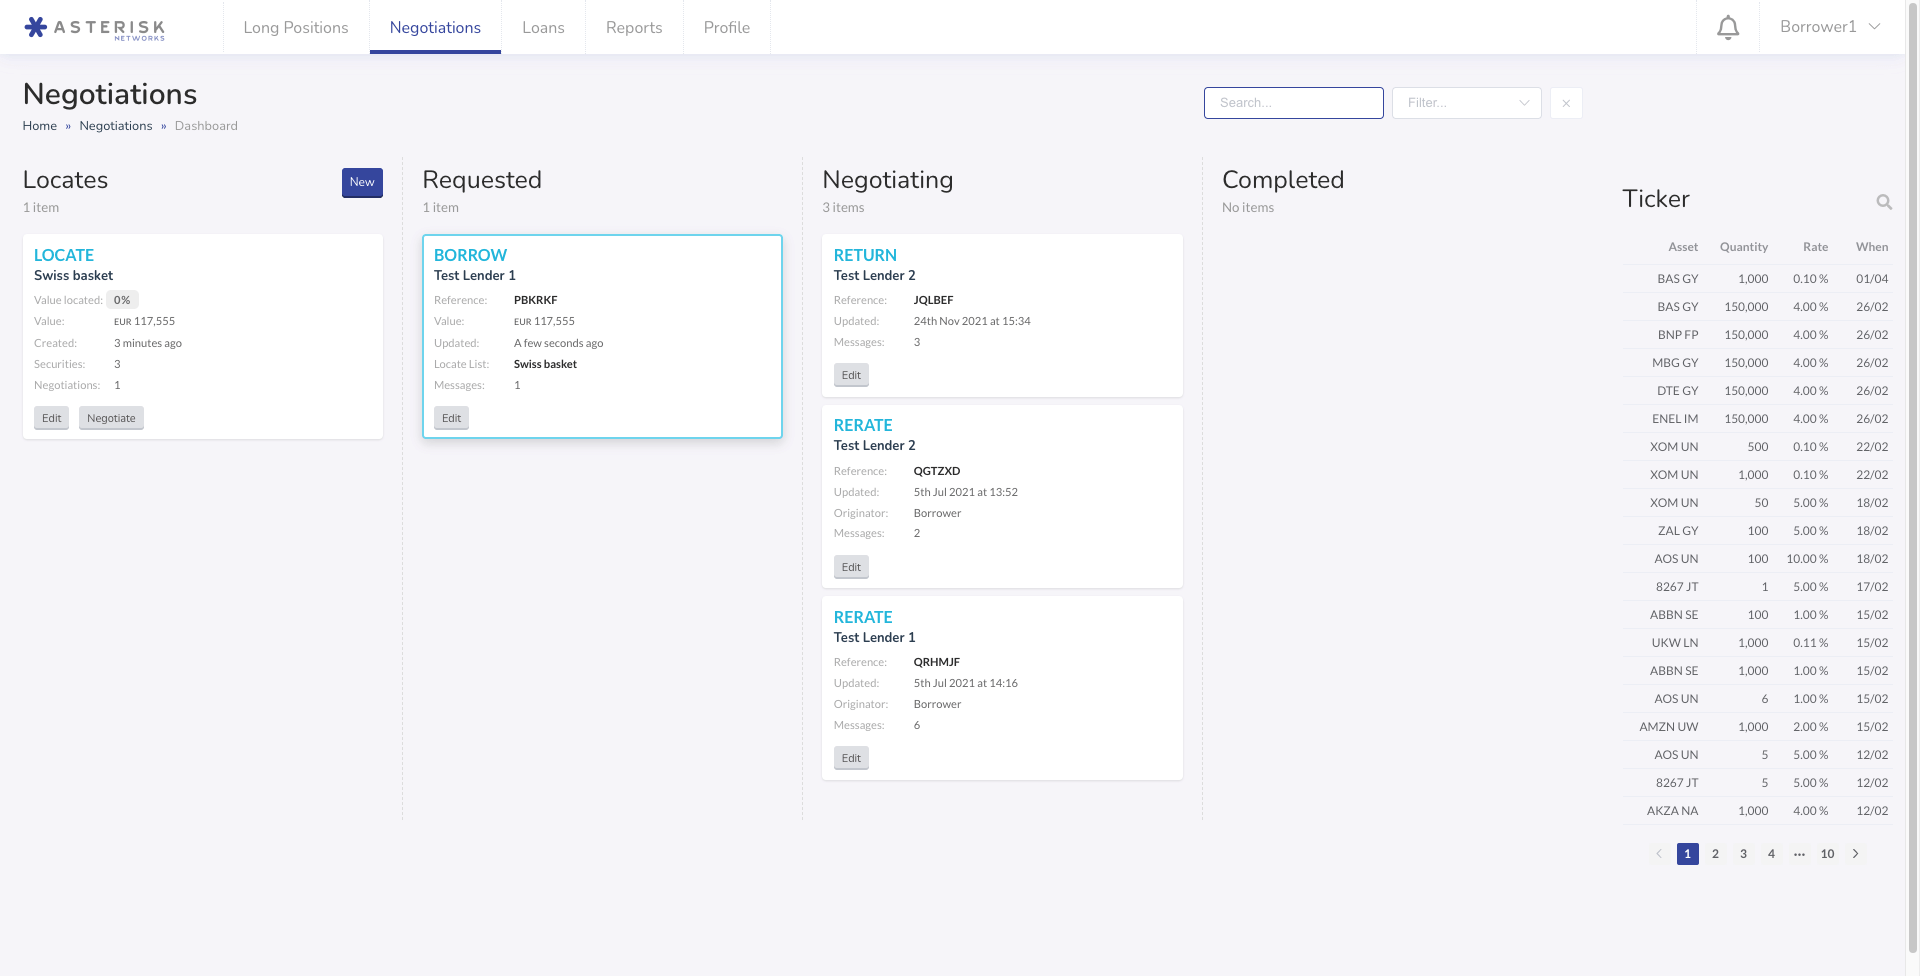The height and width of the screenshot is (976, 1920).
Task: Open the Filter dropdown
Action: 1466,103
